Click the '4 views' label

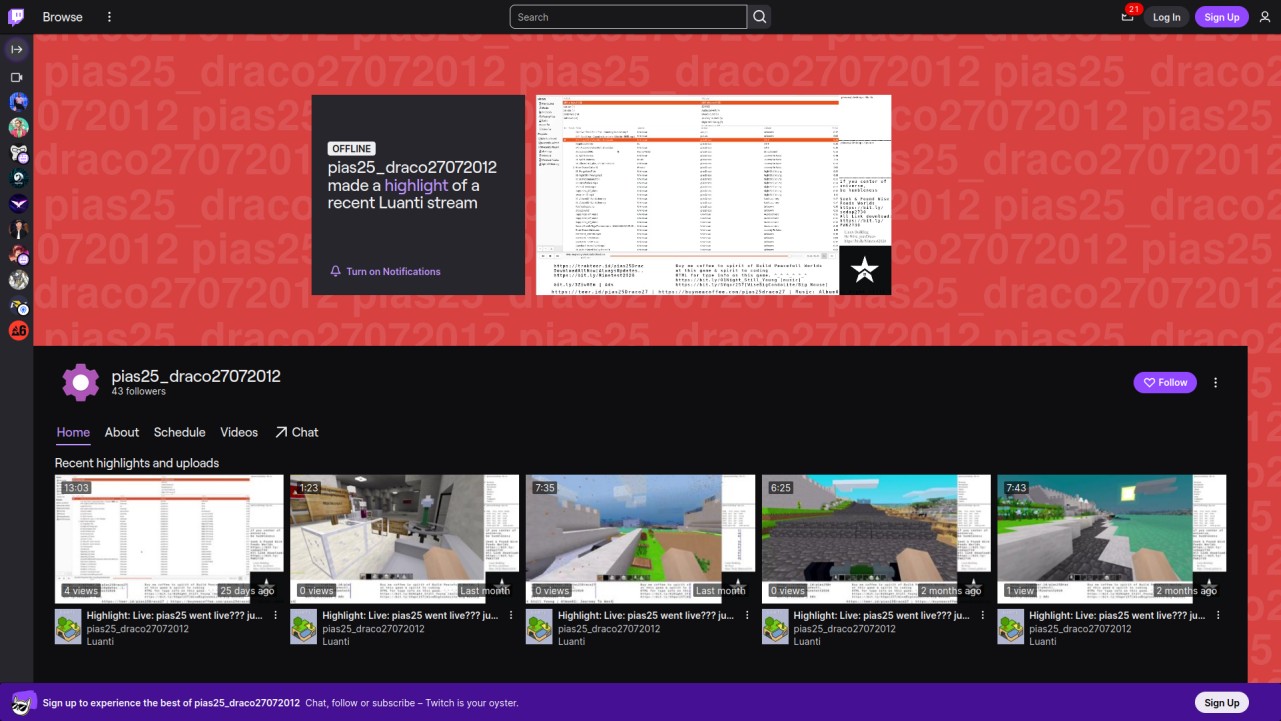(x=81, y=591)
